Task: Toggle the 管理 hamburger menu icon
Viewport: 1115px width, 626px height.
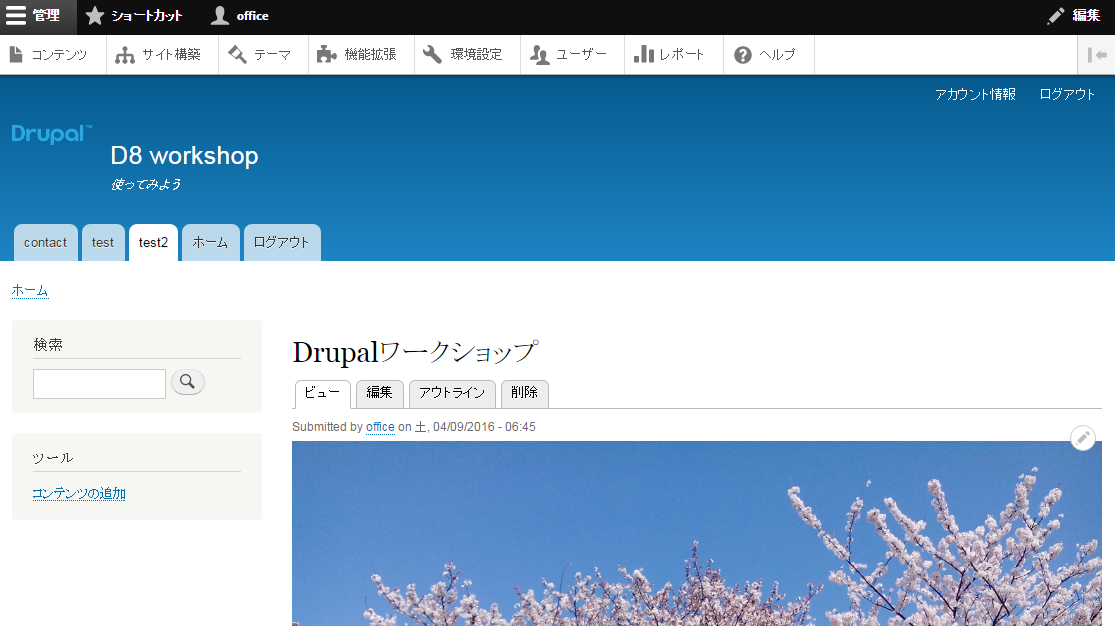Action: click(16, 16)
